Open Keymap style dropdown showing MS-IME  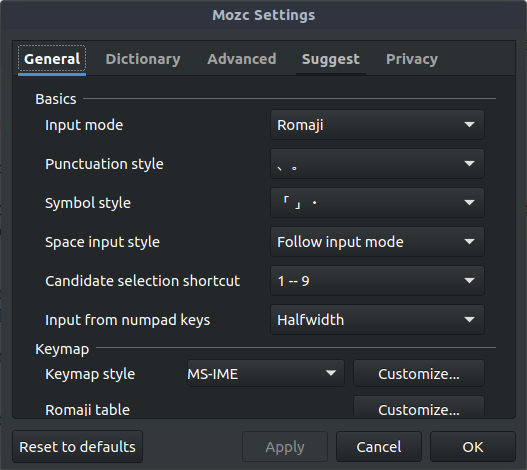(x=266, y=373)
